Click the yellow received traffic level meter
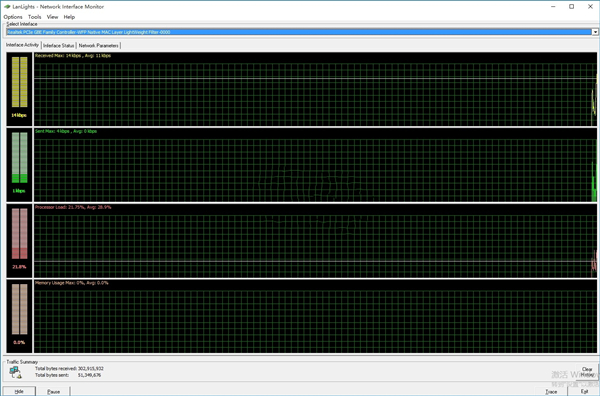The height and width of the screenshot is (396, 600). pyautogui.click(x=20, y=82)
